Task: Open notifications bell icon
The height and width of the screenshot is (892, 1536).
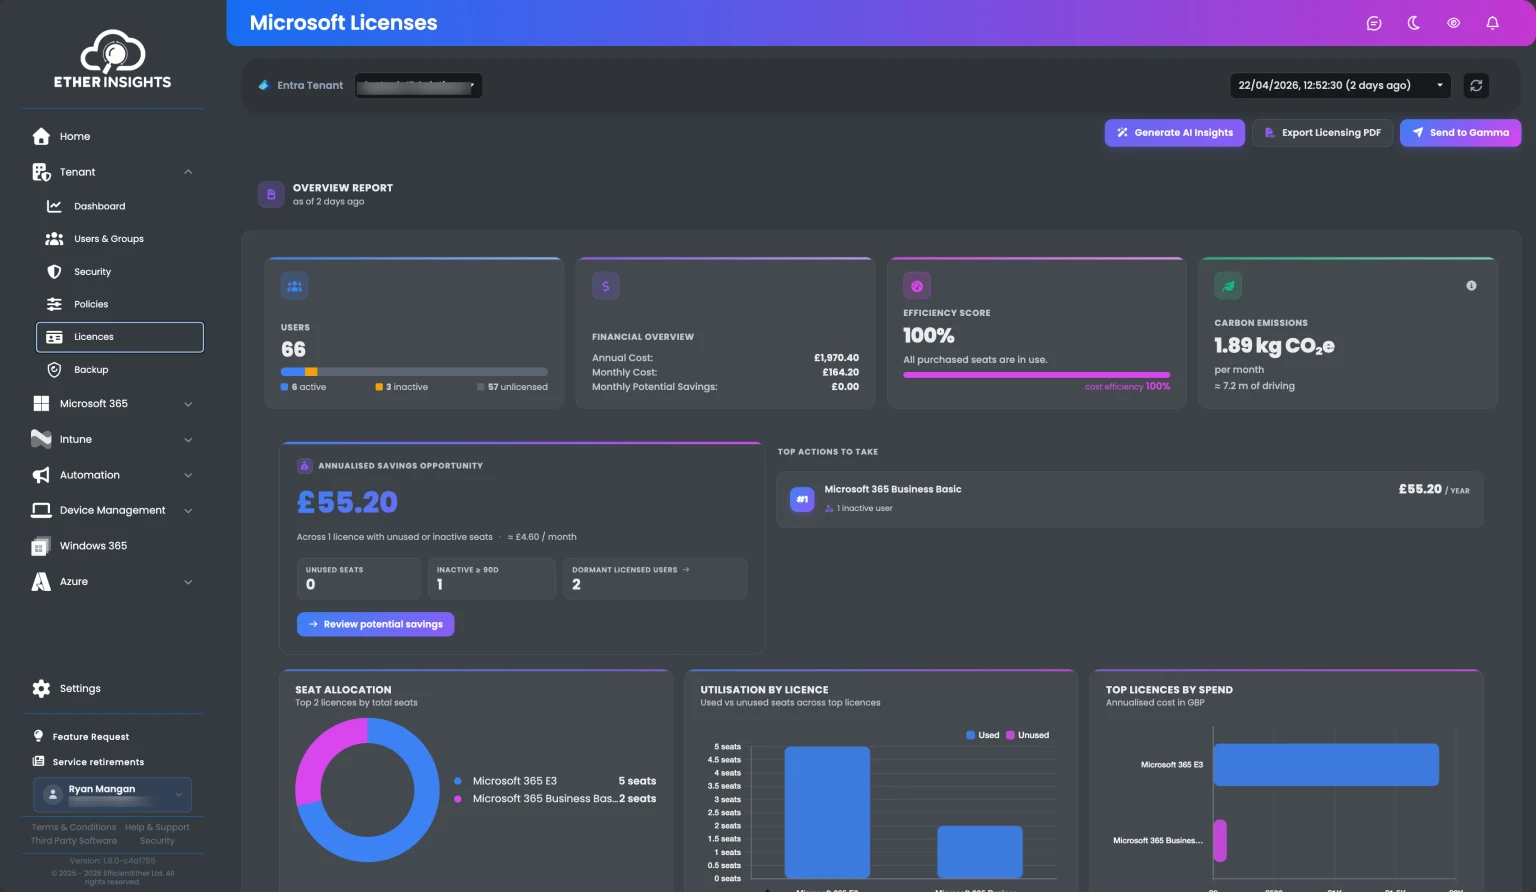Action: coord(1492,23)
